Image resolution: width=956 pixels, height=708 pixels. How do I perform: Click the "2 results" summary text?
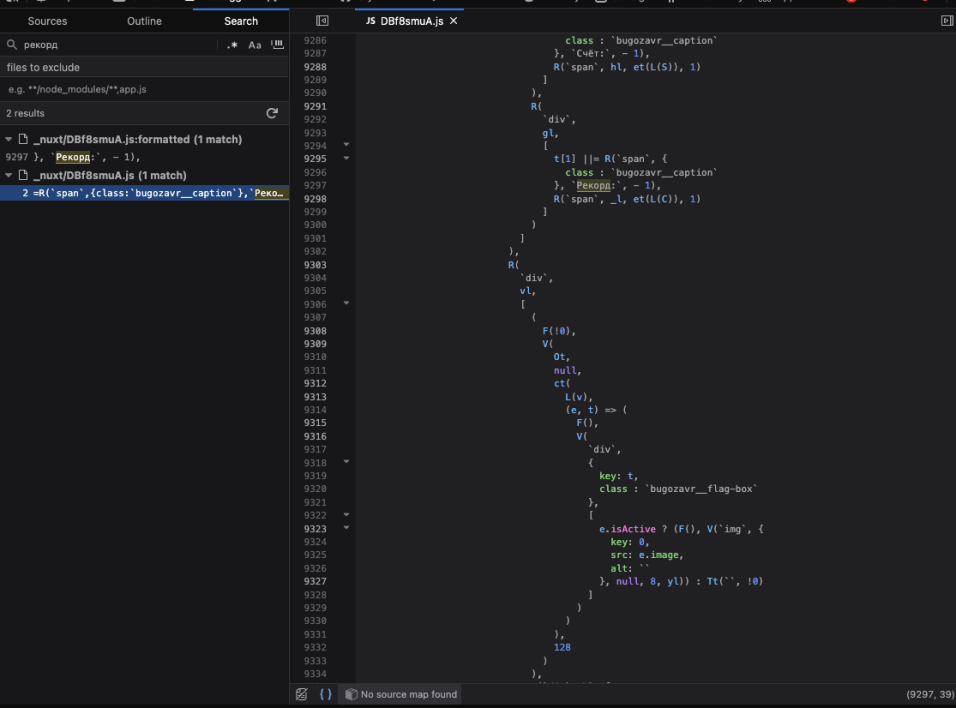pos(25,113)
